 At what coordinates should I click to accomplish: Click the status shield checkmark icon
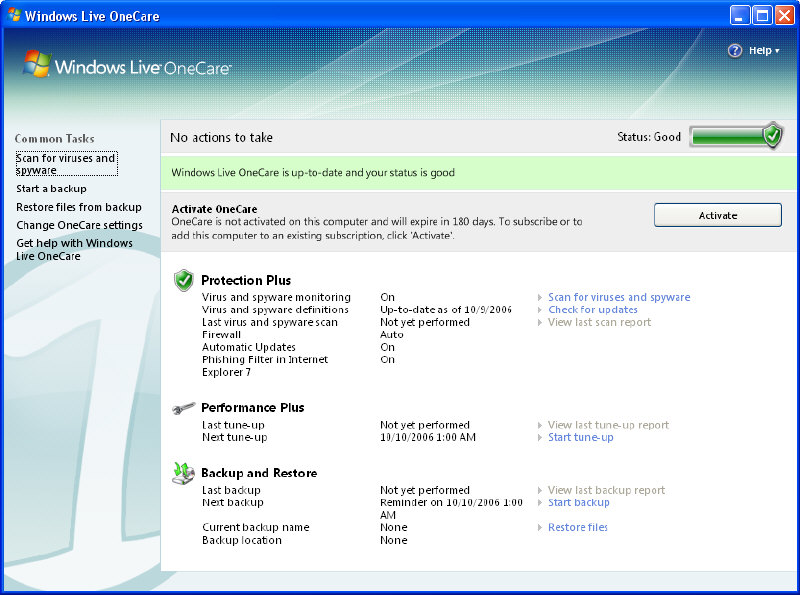(x=772, y=135)
